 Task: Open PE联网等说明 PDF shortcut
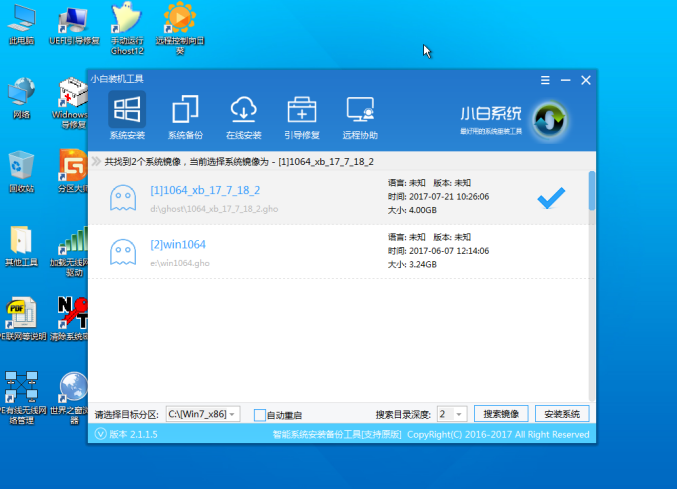tap(23, 319)
